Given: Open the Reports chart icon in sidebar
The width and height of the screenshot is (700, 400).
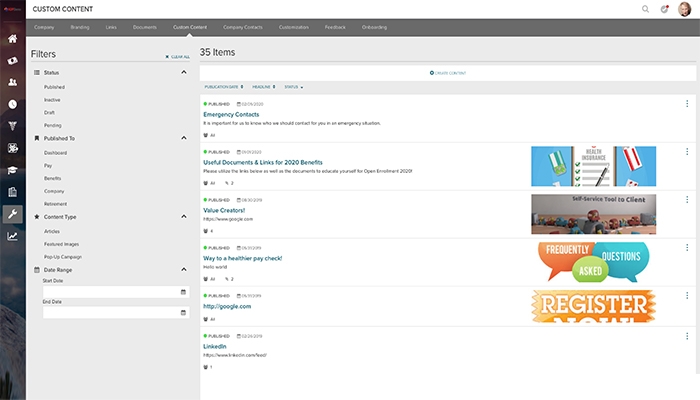Looking at the screenshot, I should coord(12,236).
